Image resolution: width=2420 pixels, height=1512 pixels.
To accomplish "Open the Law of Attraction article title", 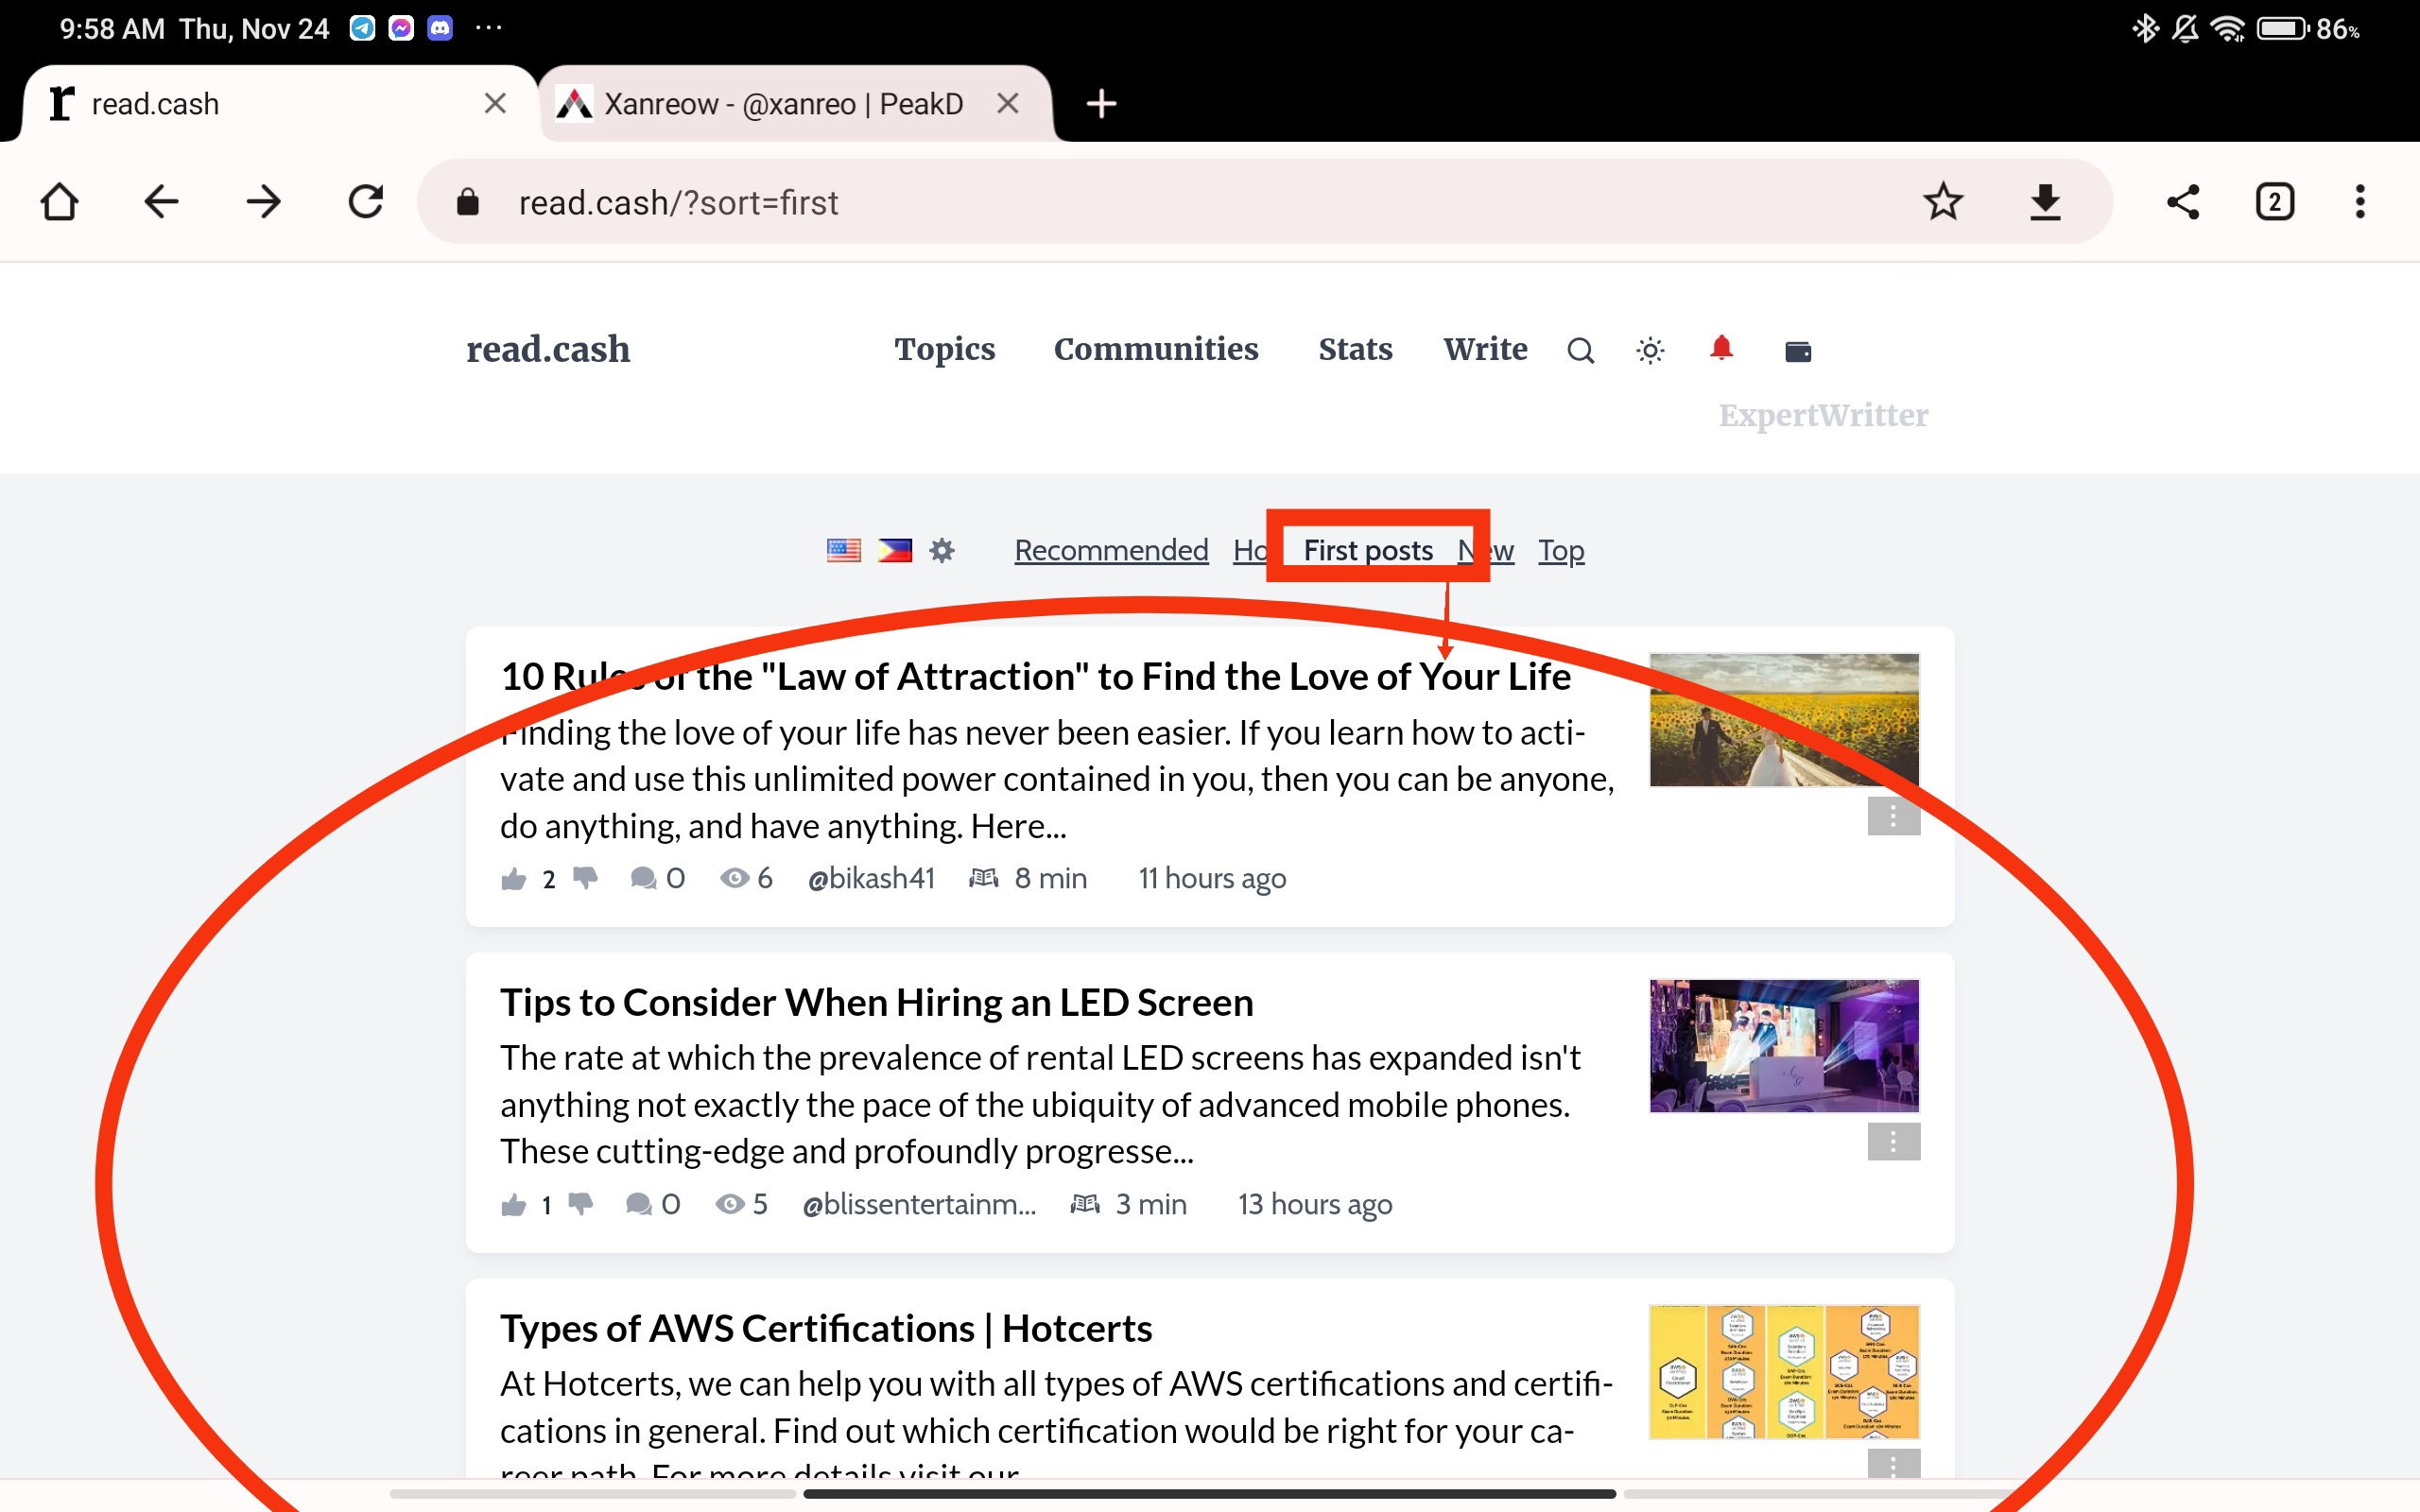I will click(x=1035, y=677).
